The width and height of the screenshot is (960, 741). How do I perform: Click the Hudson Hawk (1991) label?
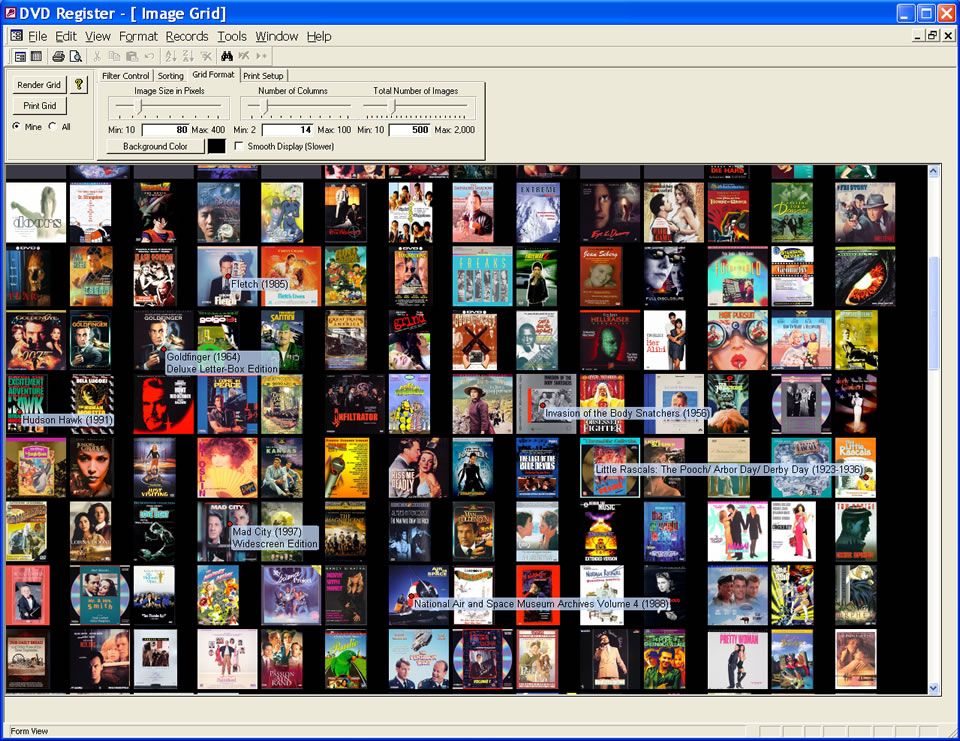(67, 420)
